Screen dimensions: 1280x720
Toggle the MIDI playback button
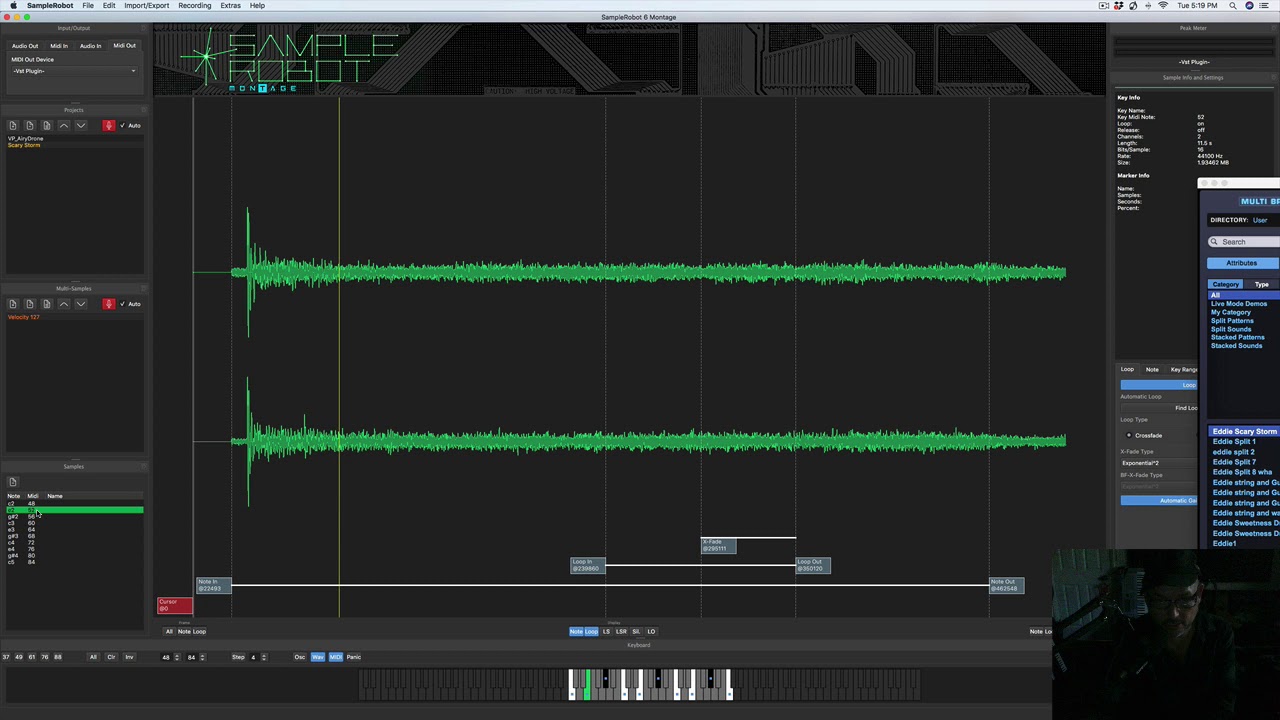335,657
